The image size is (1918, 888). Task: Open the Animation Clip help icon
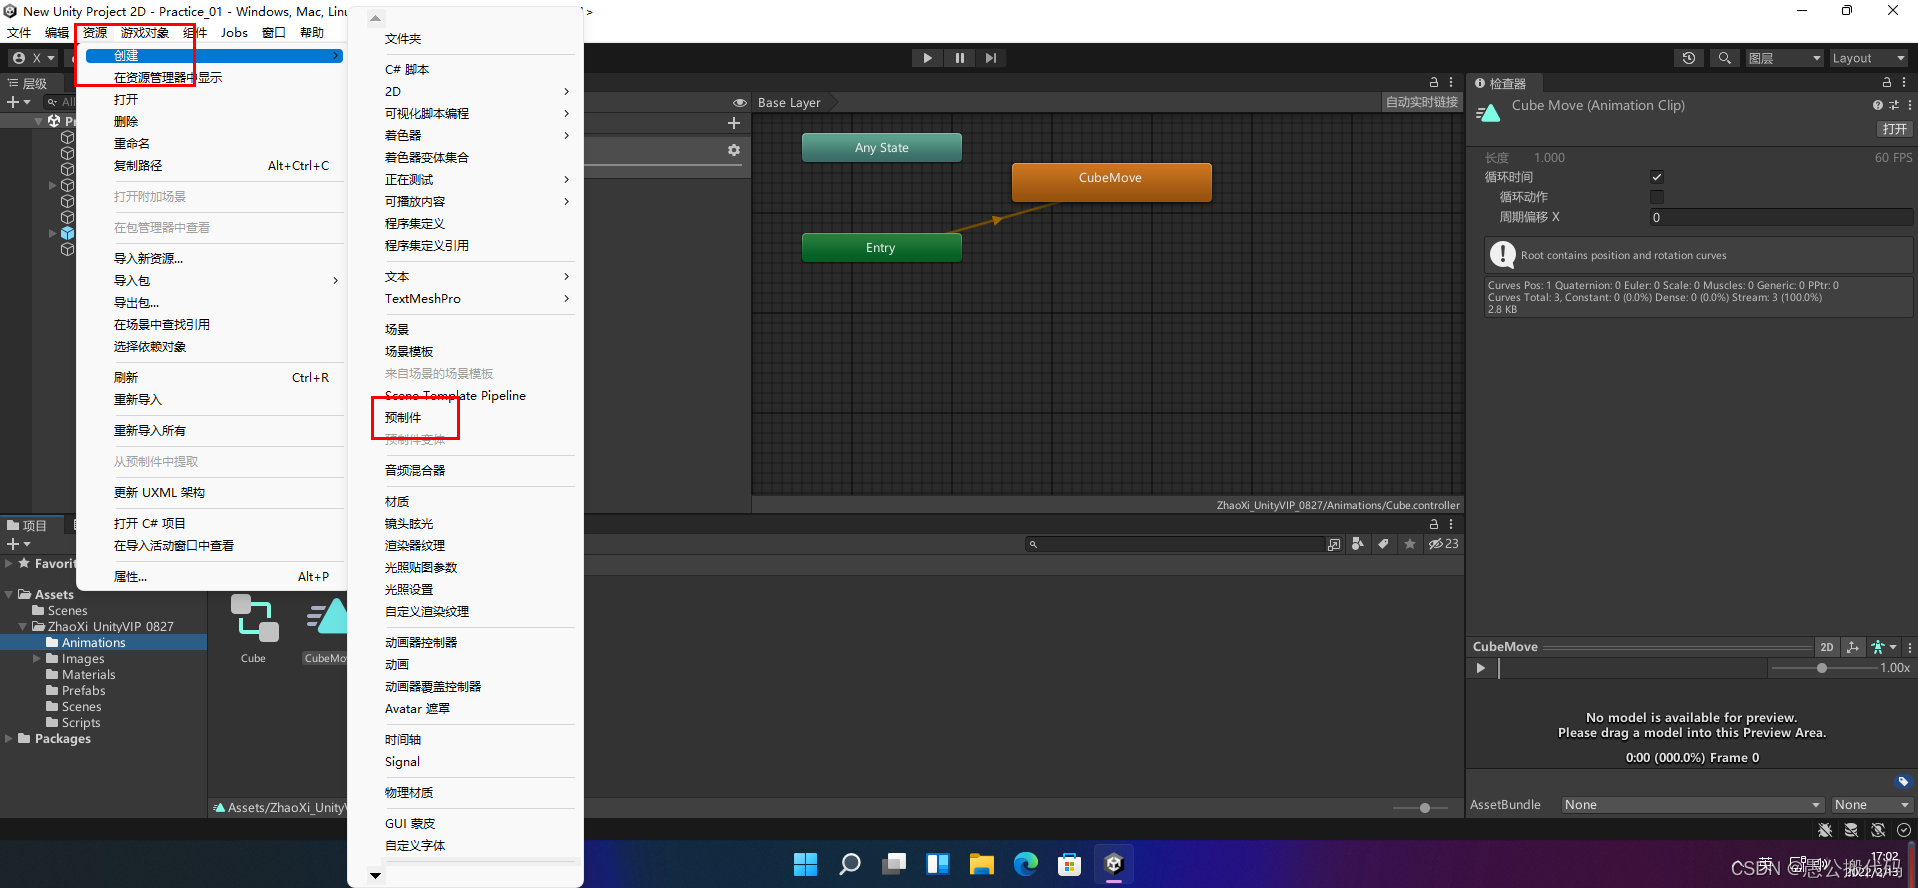pos(1877,105)
